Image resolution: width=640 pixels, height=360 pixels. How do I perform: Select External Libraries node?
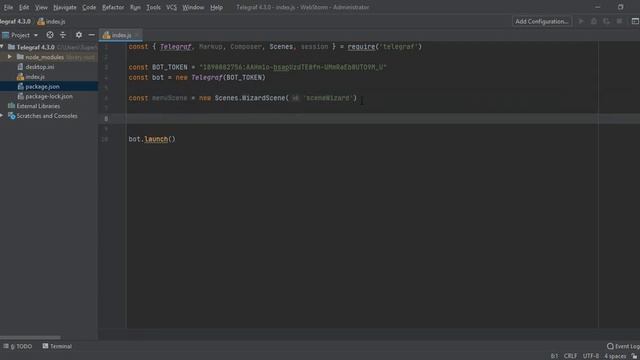(x=38, y=106)
